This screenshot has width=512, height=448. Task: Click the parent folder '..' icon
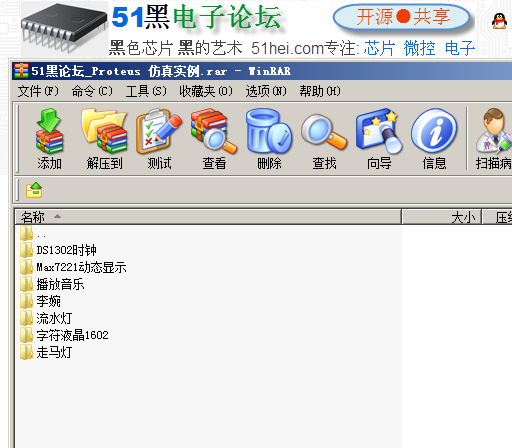(x=26, y=233)
